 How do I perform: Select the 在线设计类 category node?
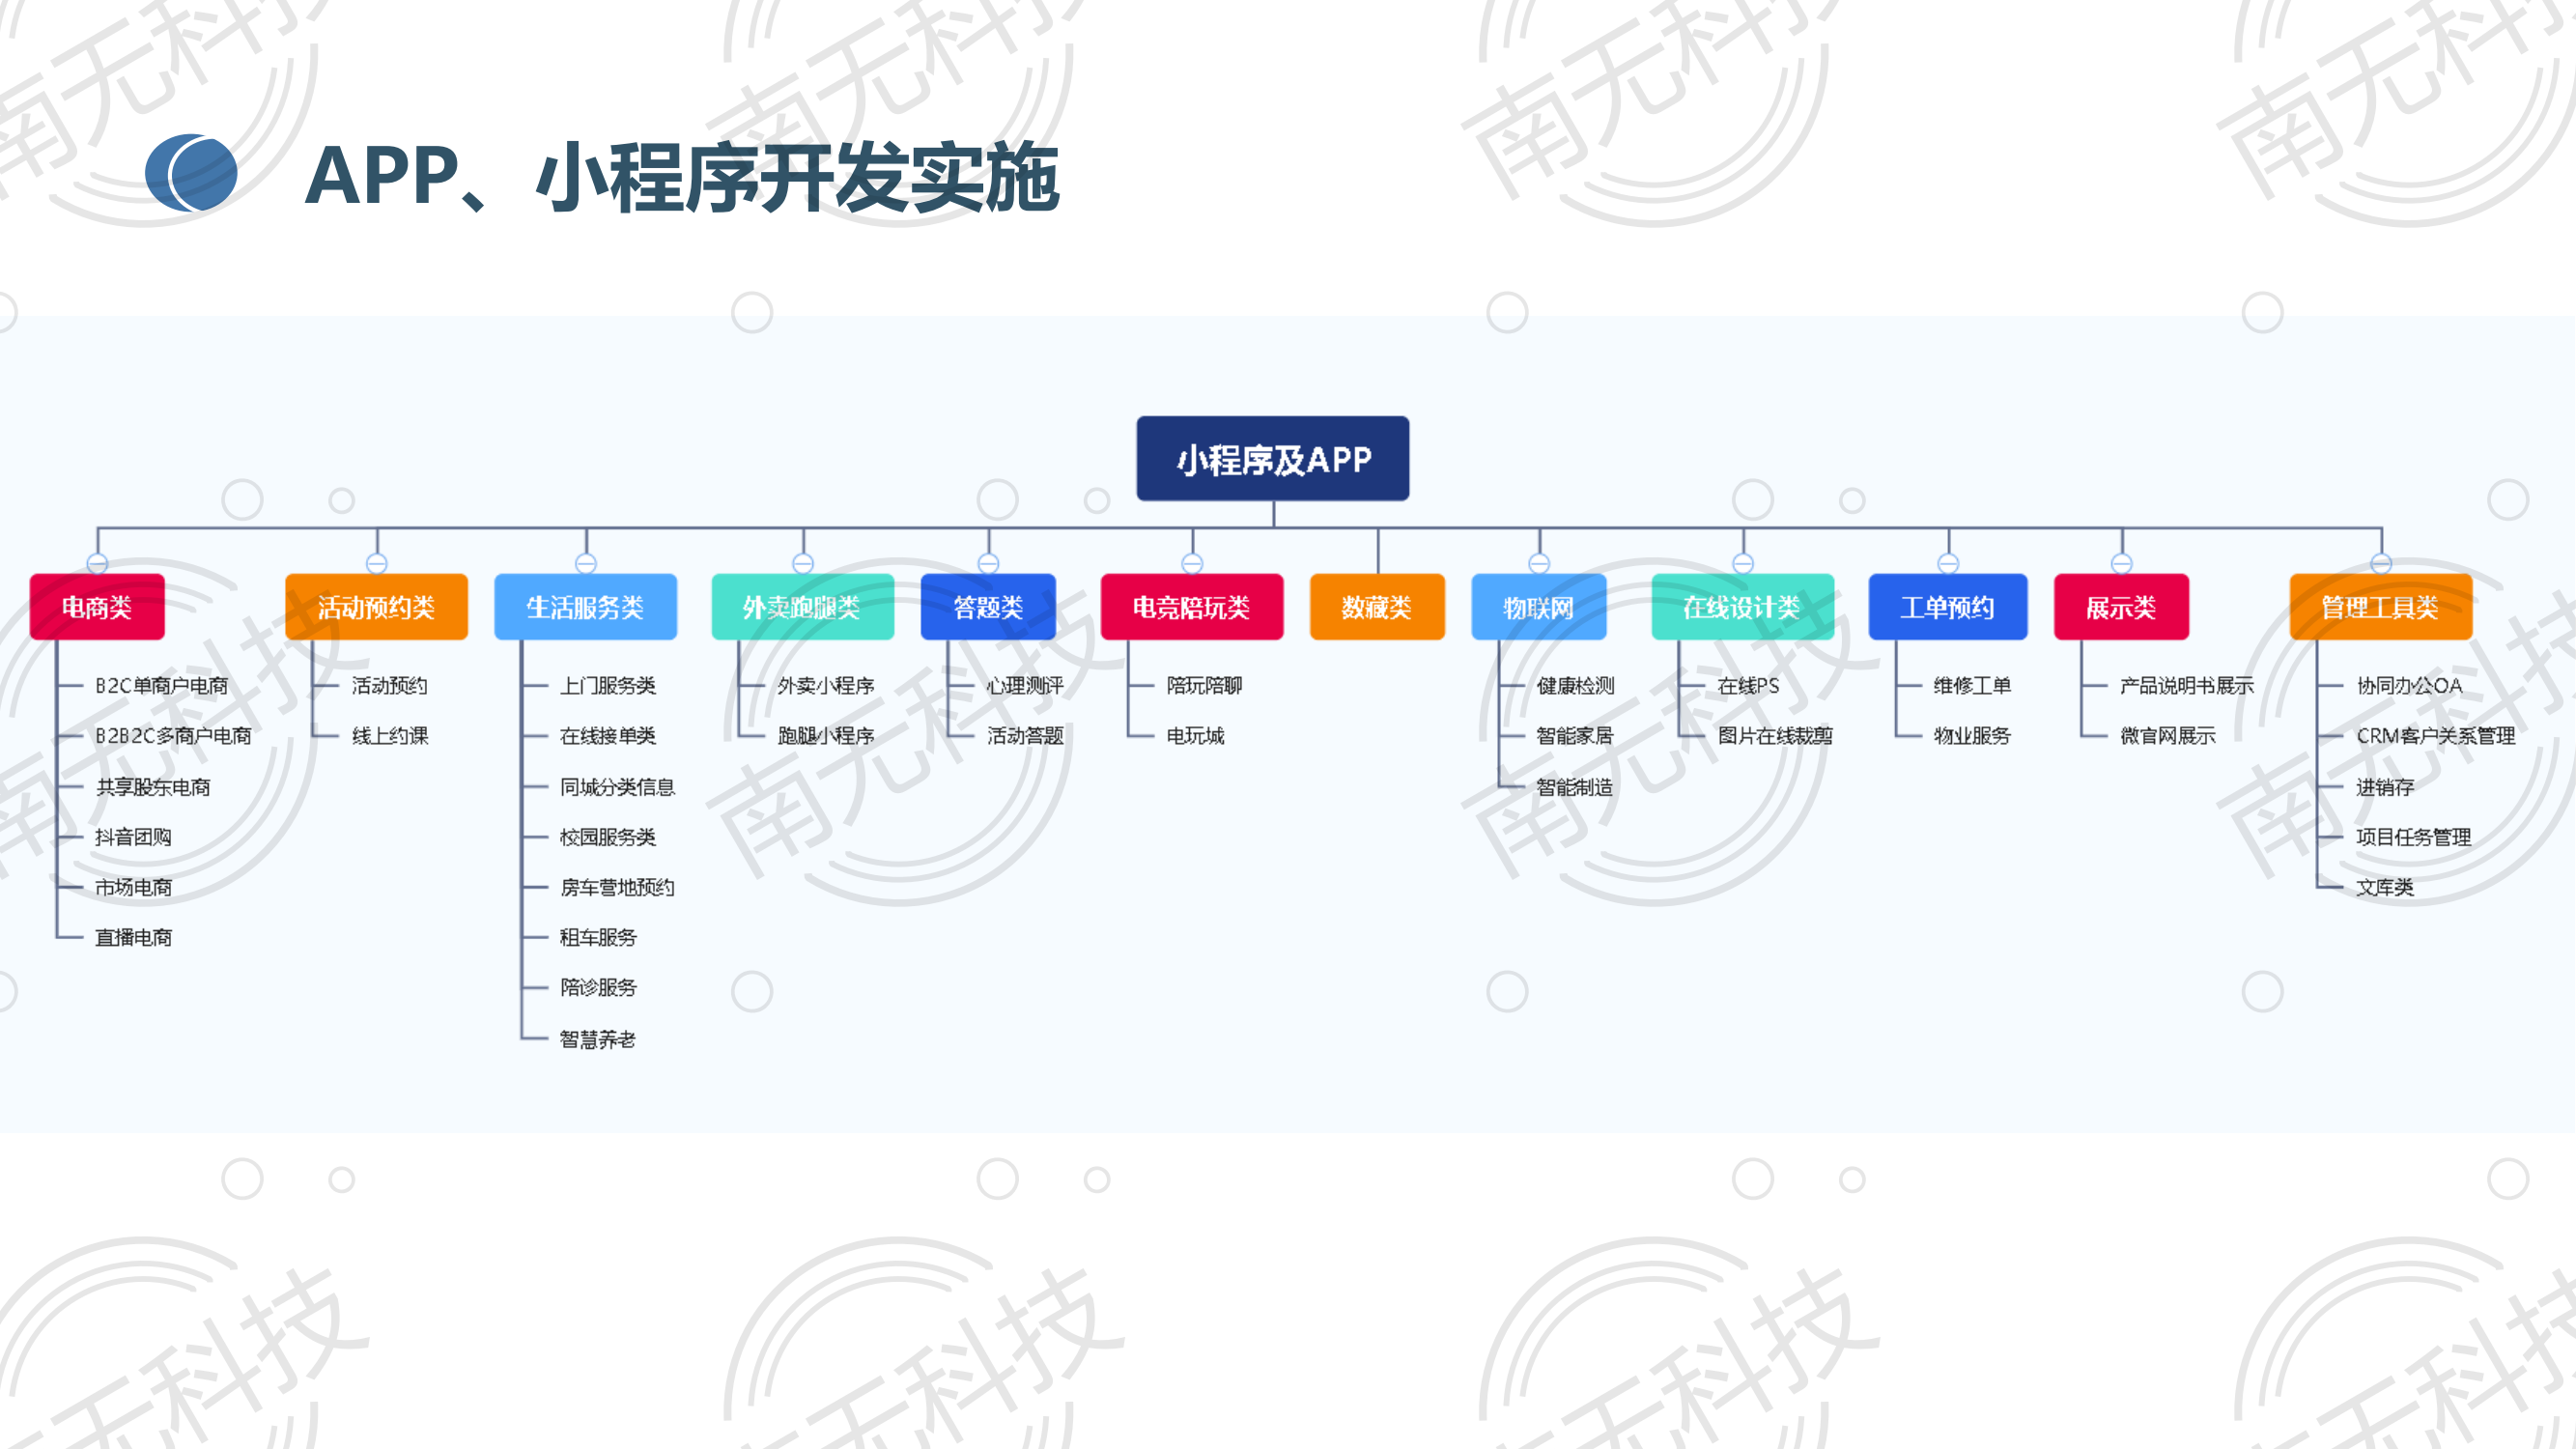coord(1743,607)
